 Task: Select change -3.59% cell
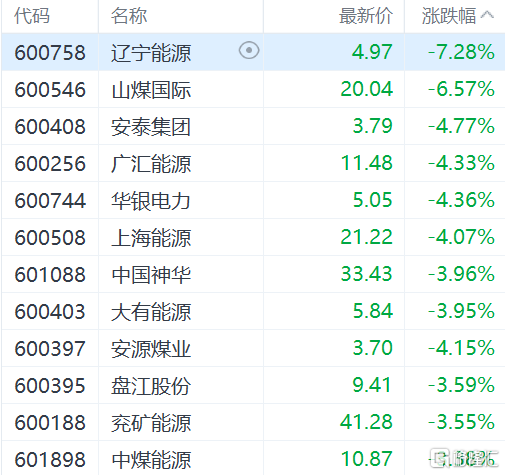(x=461, y=385)
